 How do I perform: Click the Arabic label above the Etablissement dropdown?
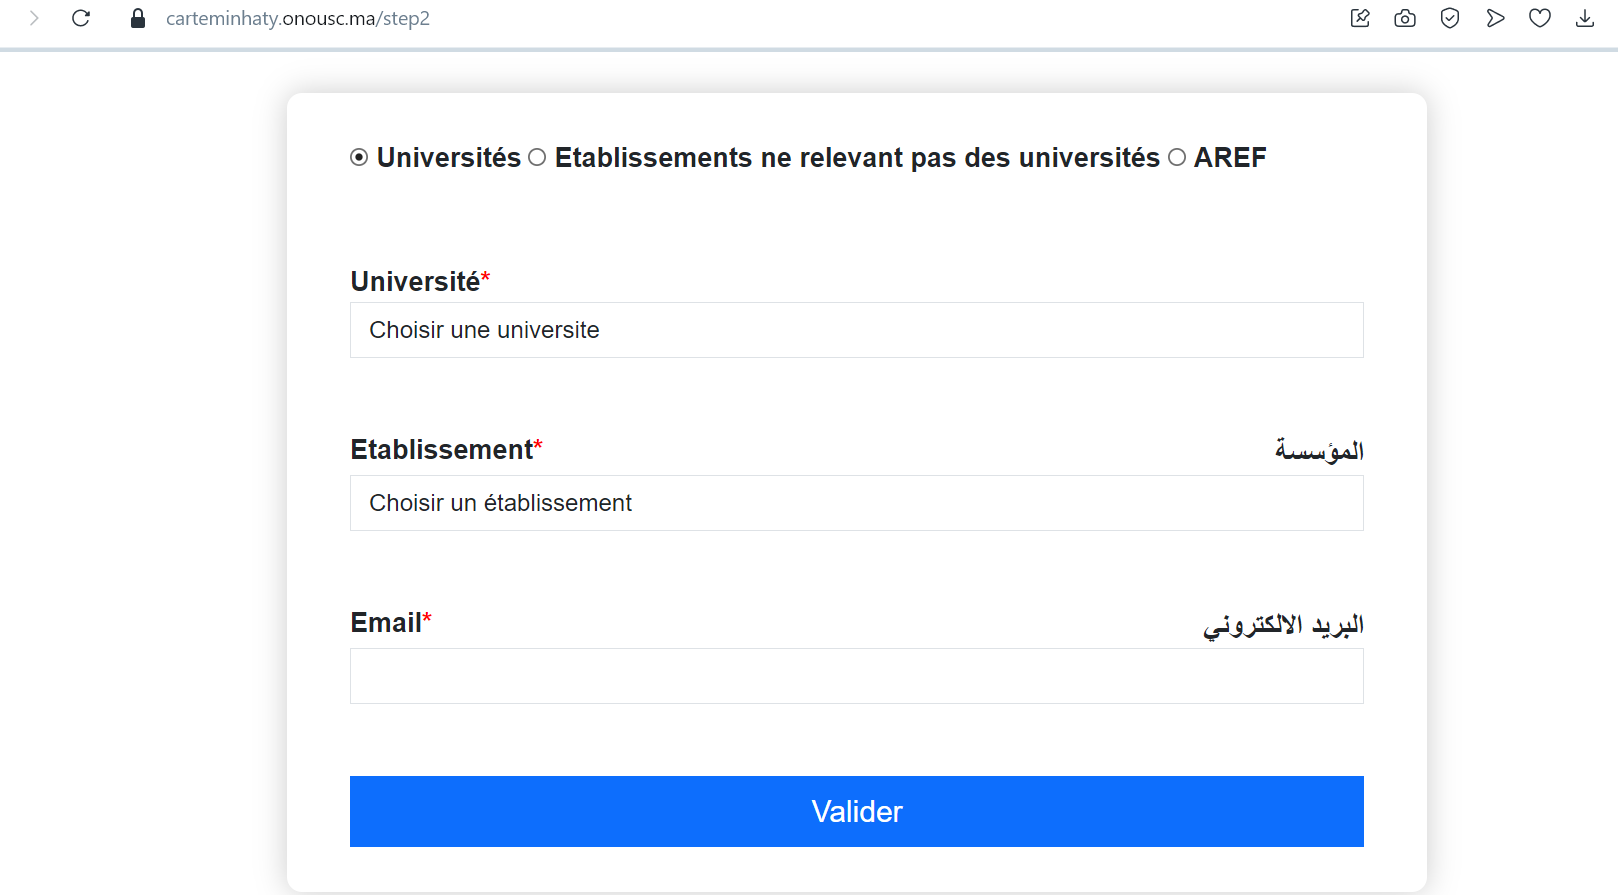point(1319,451)
